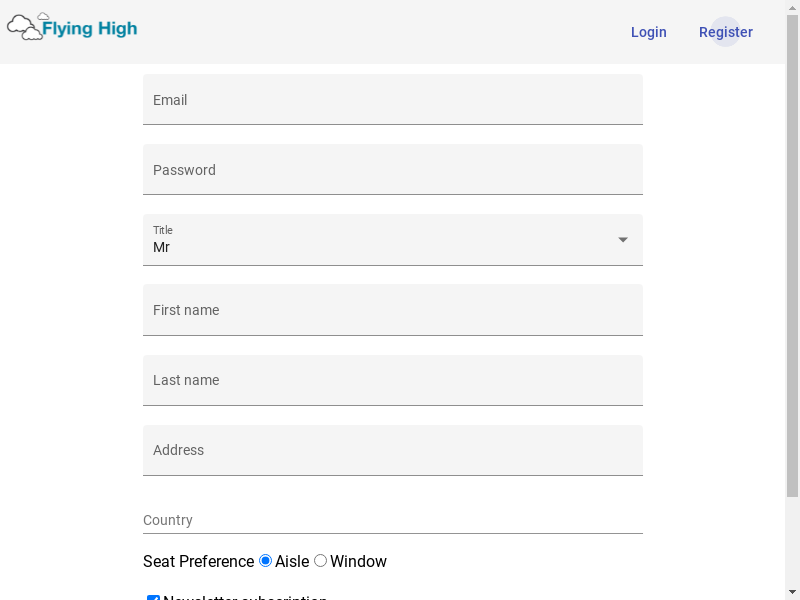Screen dimensions: 800x600
Task: Click the Window radio label text
Action: coord(358,561)
